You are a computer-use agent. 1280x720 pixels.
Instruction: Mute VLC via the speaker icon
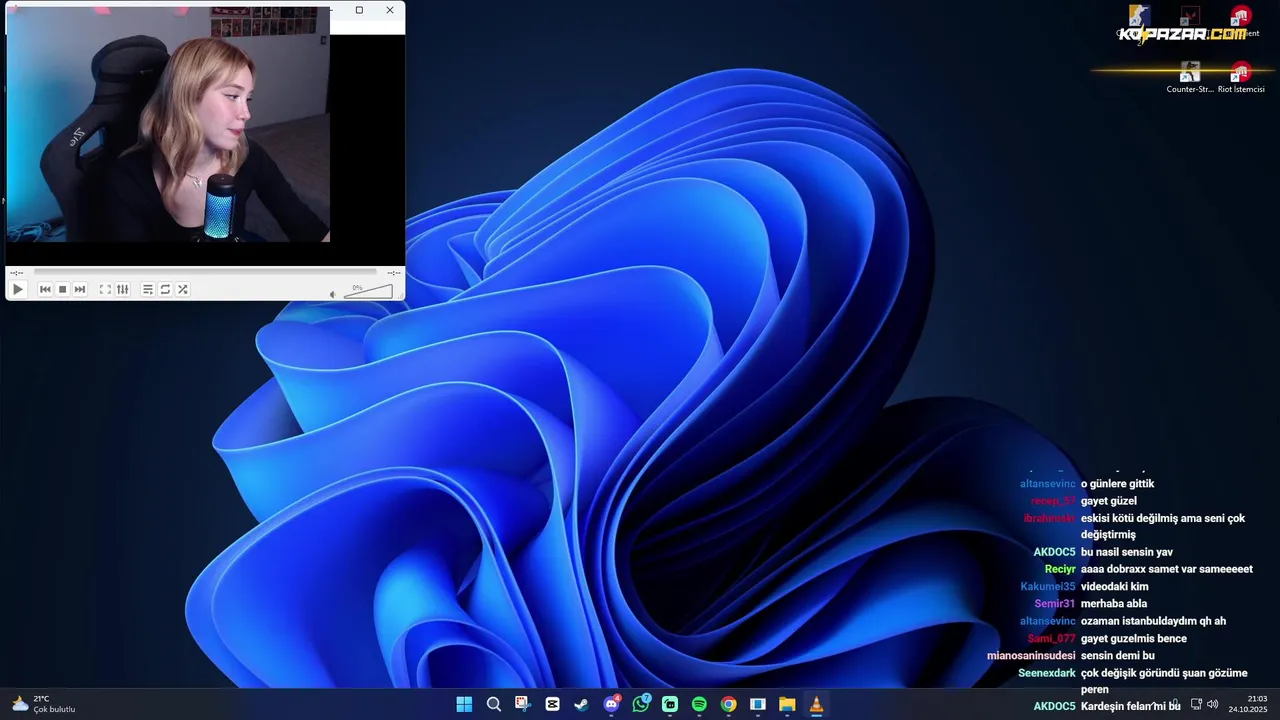(x=333, y=294)
